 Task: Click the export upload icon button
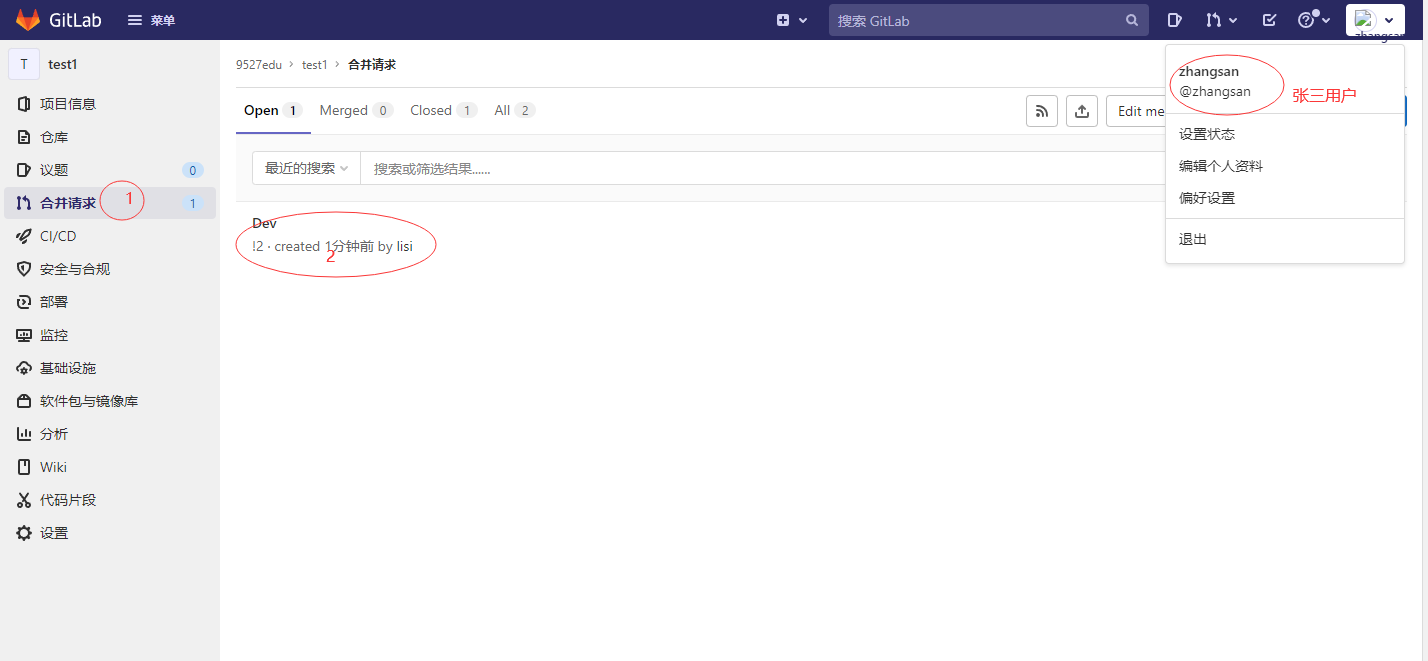(x=1082, y=111)
